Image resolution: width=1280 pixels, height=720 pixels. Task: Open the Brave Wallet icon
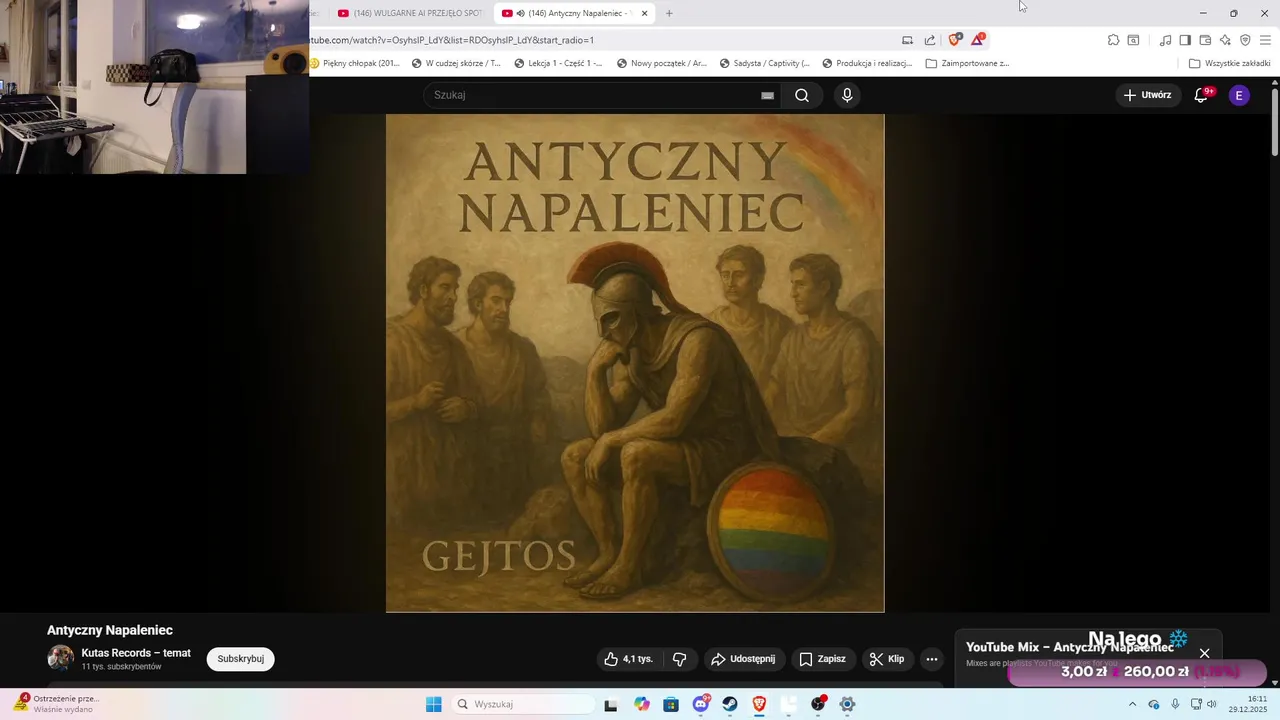pos(1205,40)
